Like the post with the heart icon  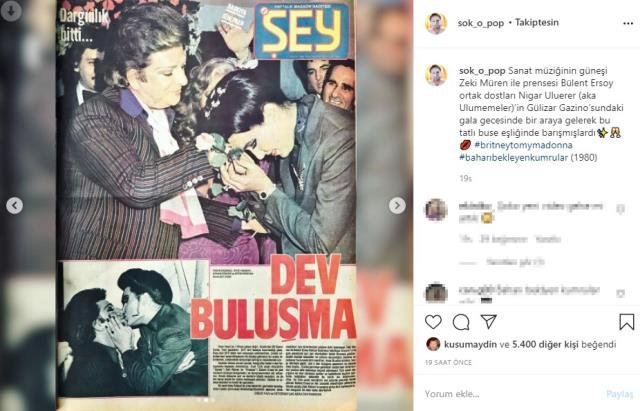[433, 322]
